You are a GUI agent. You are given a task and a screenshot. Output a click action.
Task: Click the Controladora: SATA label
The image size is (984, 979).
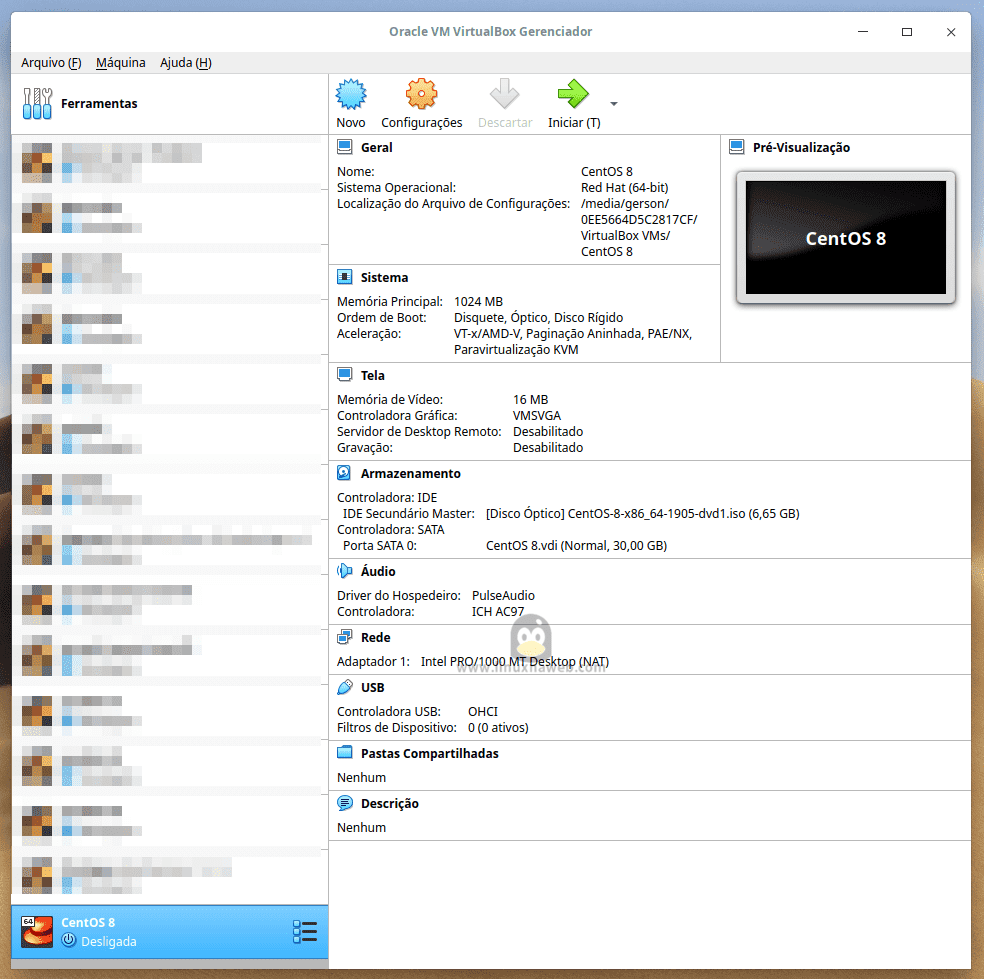pos(390,529)
